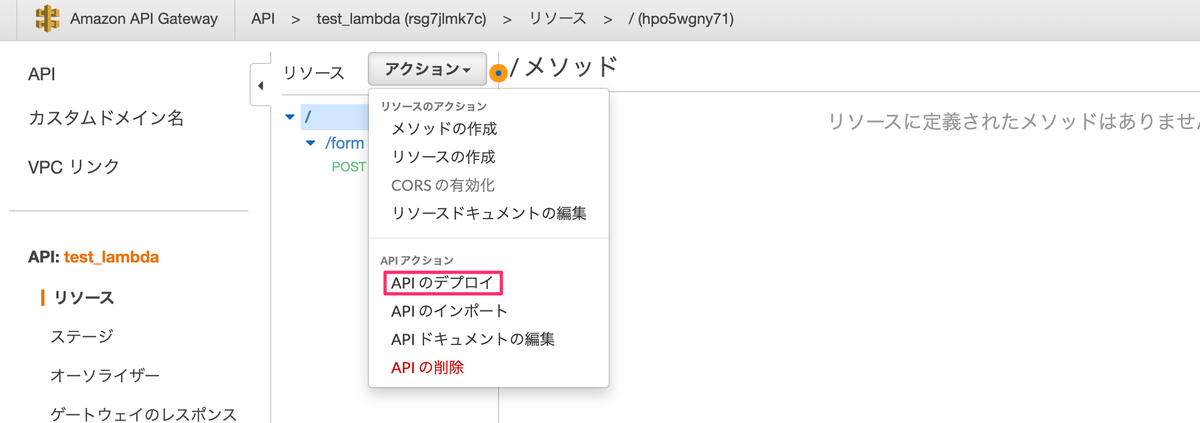Select the POST method under /form
The width and height of the screenshot is (1200, 423).
(x=348, y=167)
